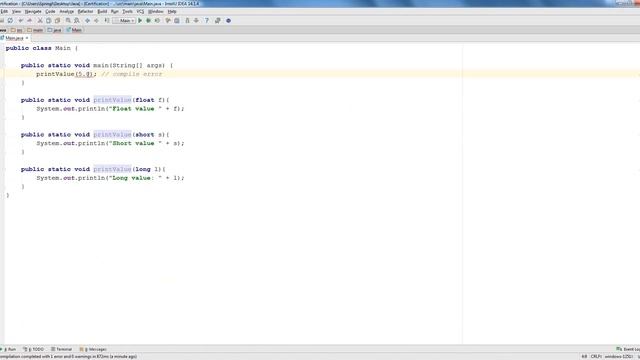Click the Run with Coverage icon
This screenshot has height=360, width=640.
point(158,20)
